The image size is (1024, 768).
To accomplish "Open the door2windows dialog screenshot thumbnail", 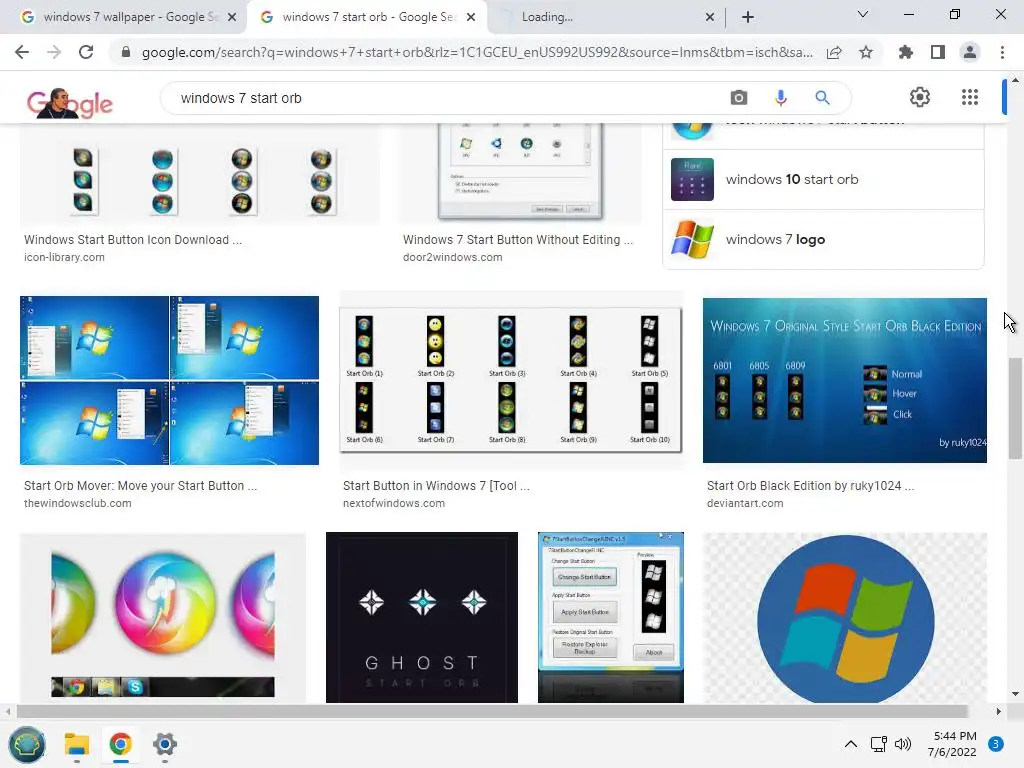I will tap(520, 174).
